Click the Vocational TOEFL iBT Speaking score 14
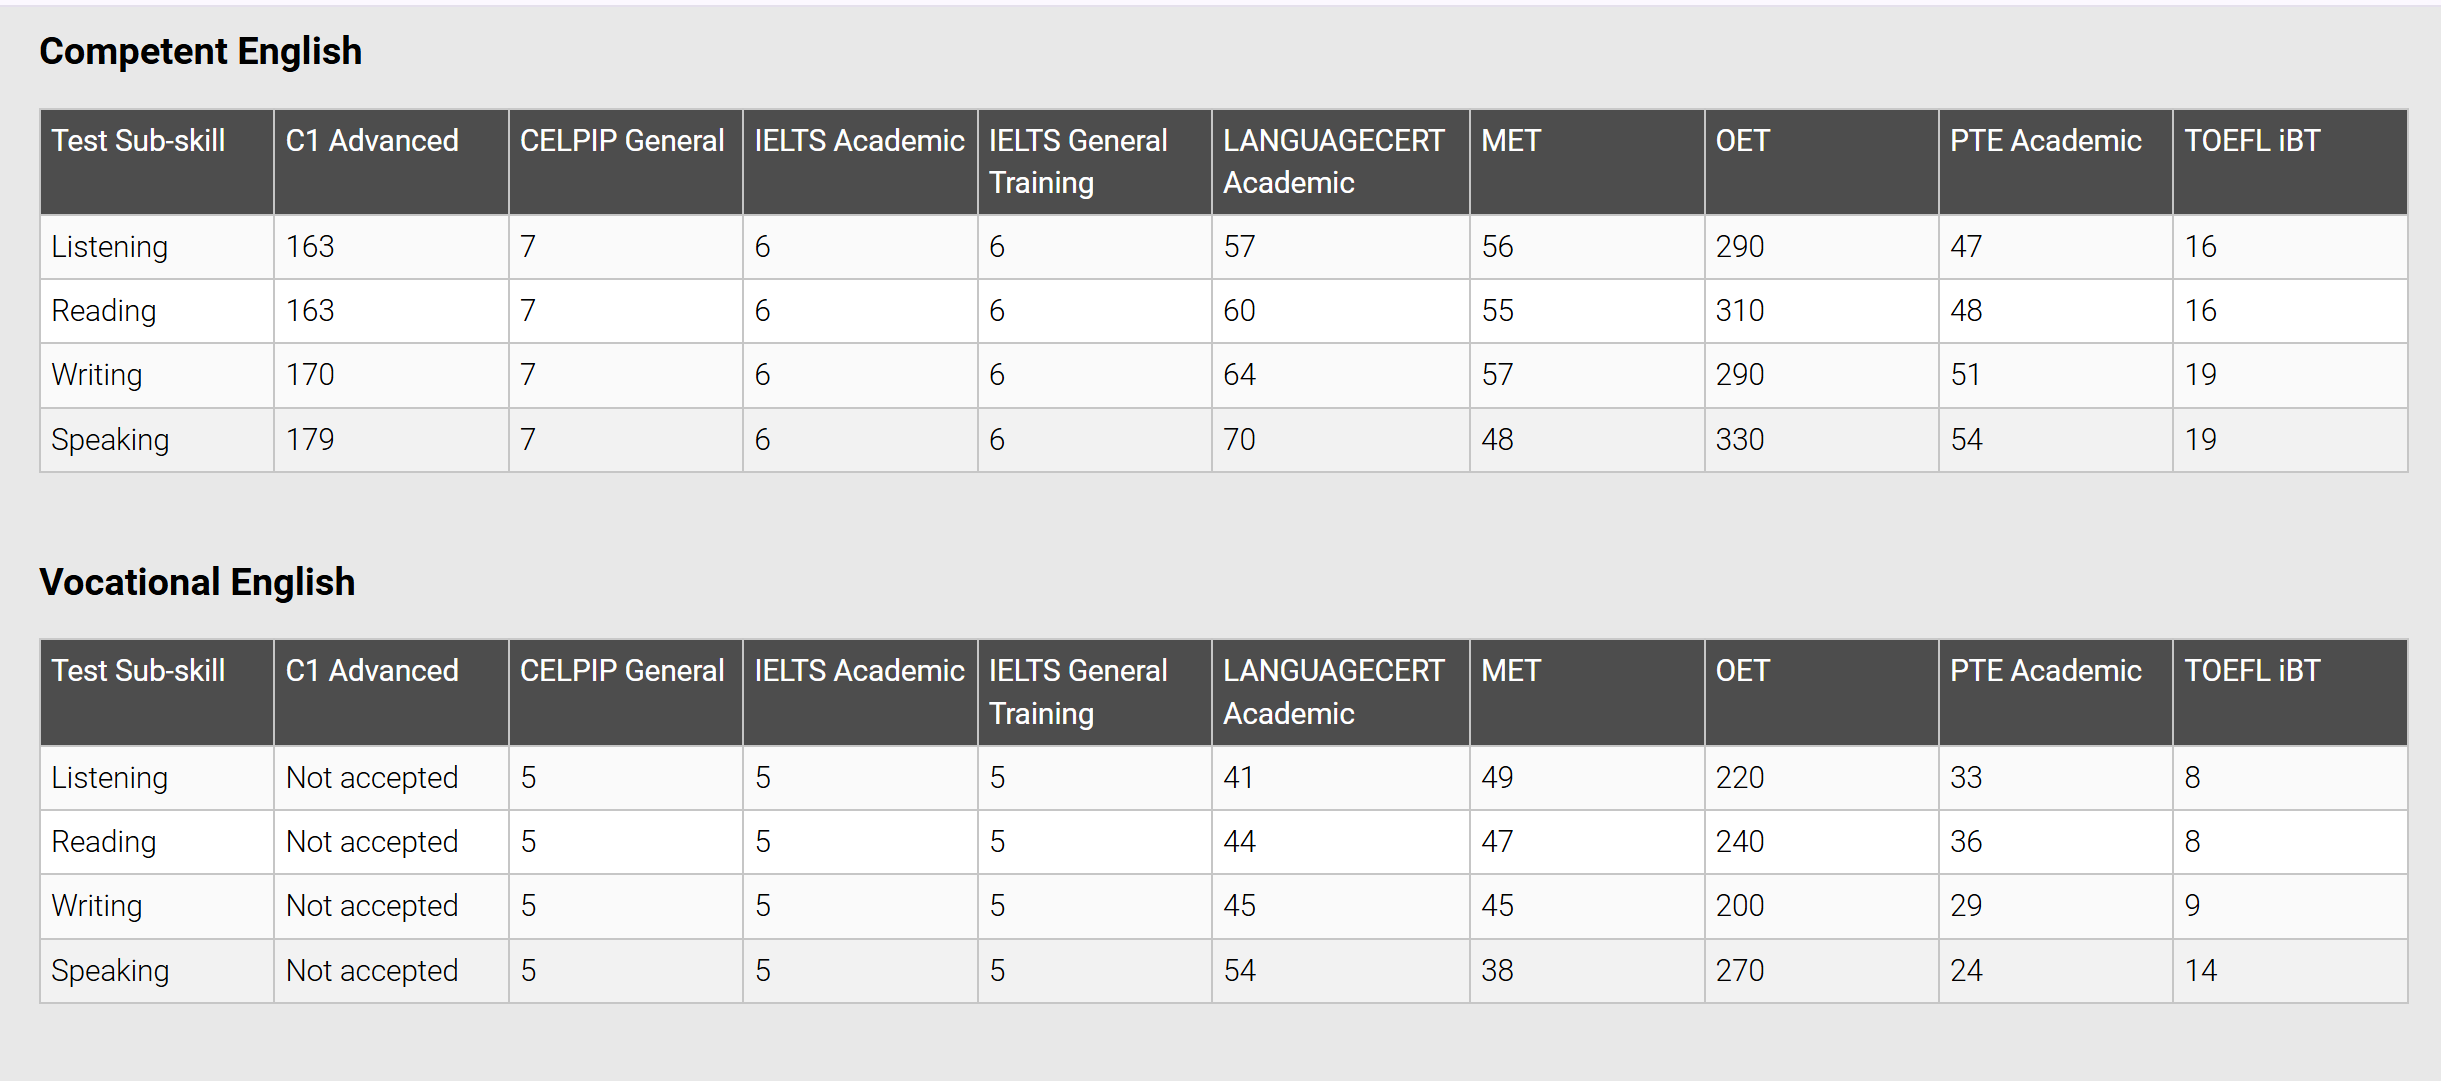Image resolution: width=2441 pixels, height=1081 pixels. click(x=2200, y=971)
